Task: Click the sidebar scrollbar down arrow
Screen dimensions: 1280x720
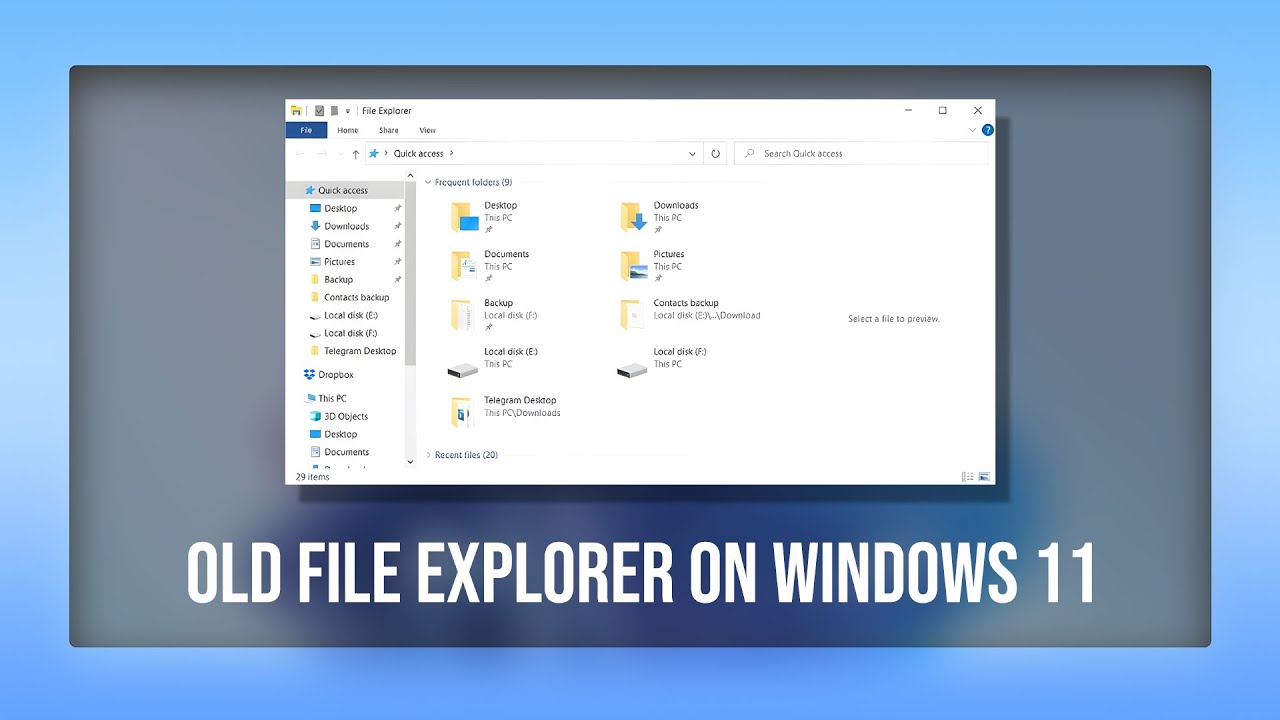Action: pyautogui.click(x=410, y=462)
